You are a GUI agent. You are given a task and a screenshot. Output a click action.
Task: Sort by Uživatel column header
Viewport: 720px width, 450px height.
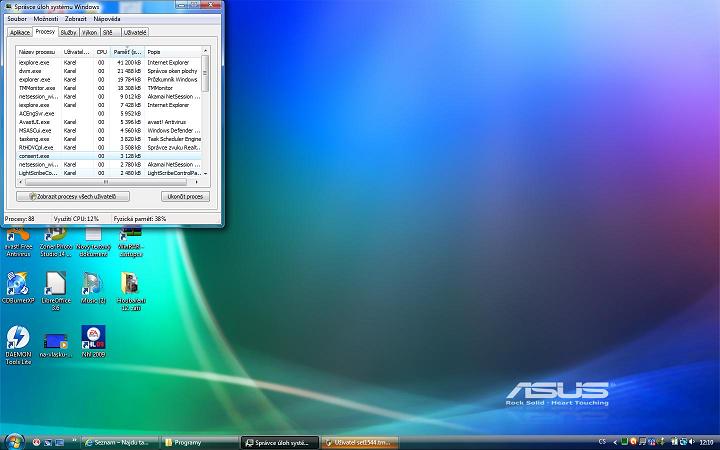(x=77, y=52)
